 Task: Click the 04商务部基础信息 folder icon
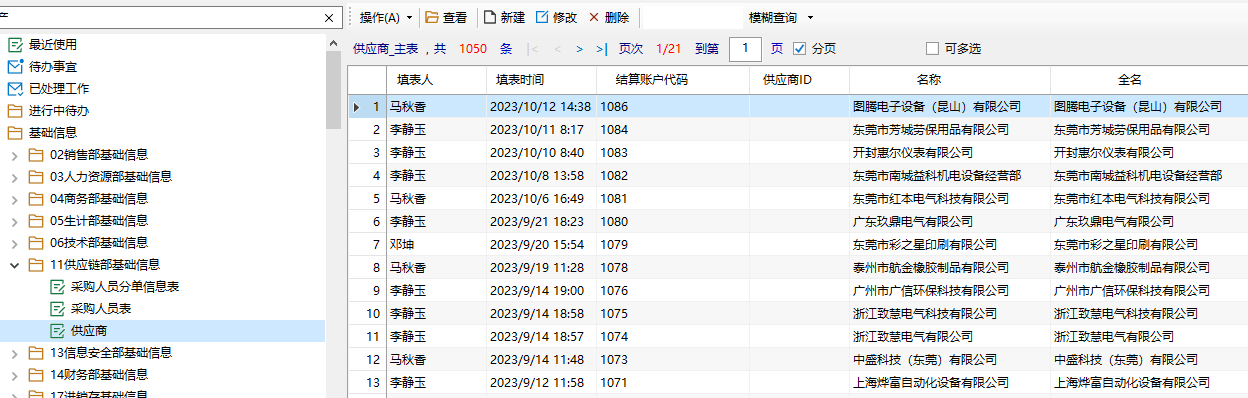coord(37,199)
